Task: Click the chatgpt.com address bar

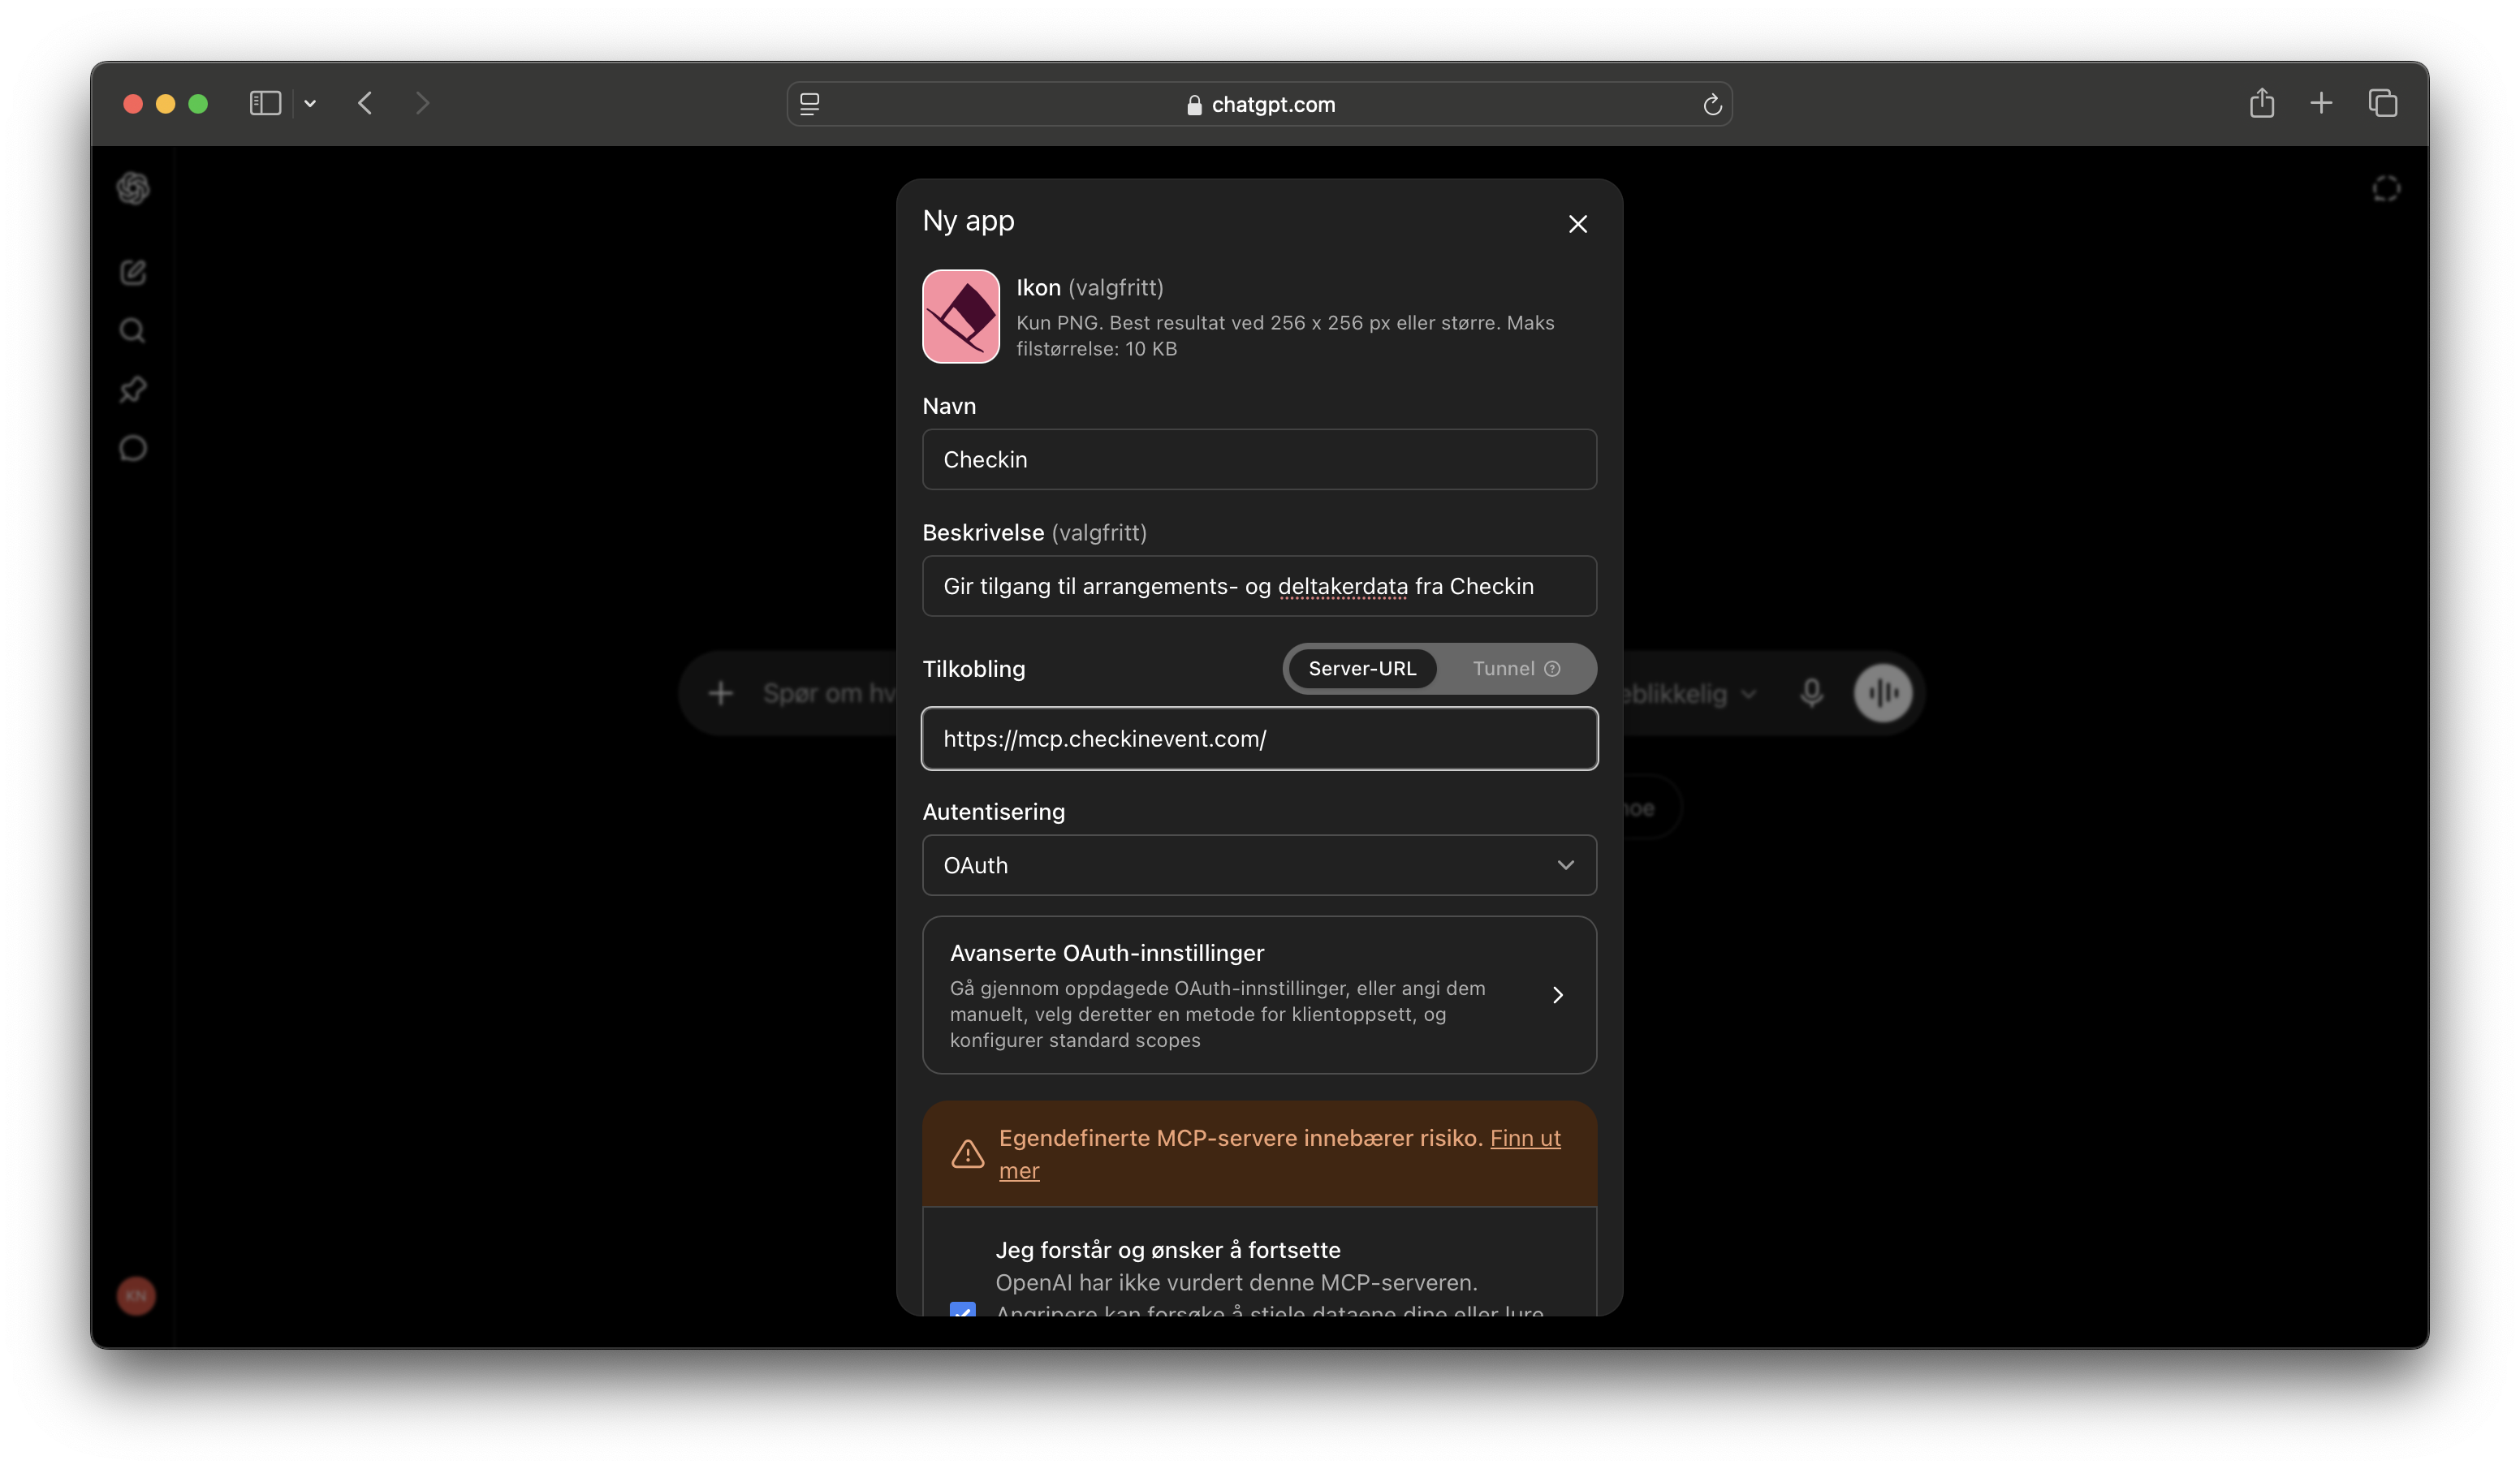Action: 1259,104
